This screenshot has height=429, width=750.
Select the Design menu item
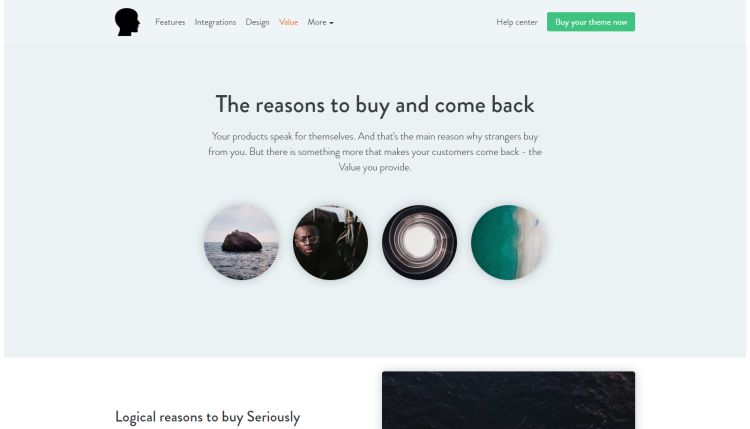point(257,22)
